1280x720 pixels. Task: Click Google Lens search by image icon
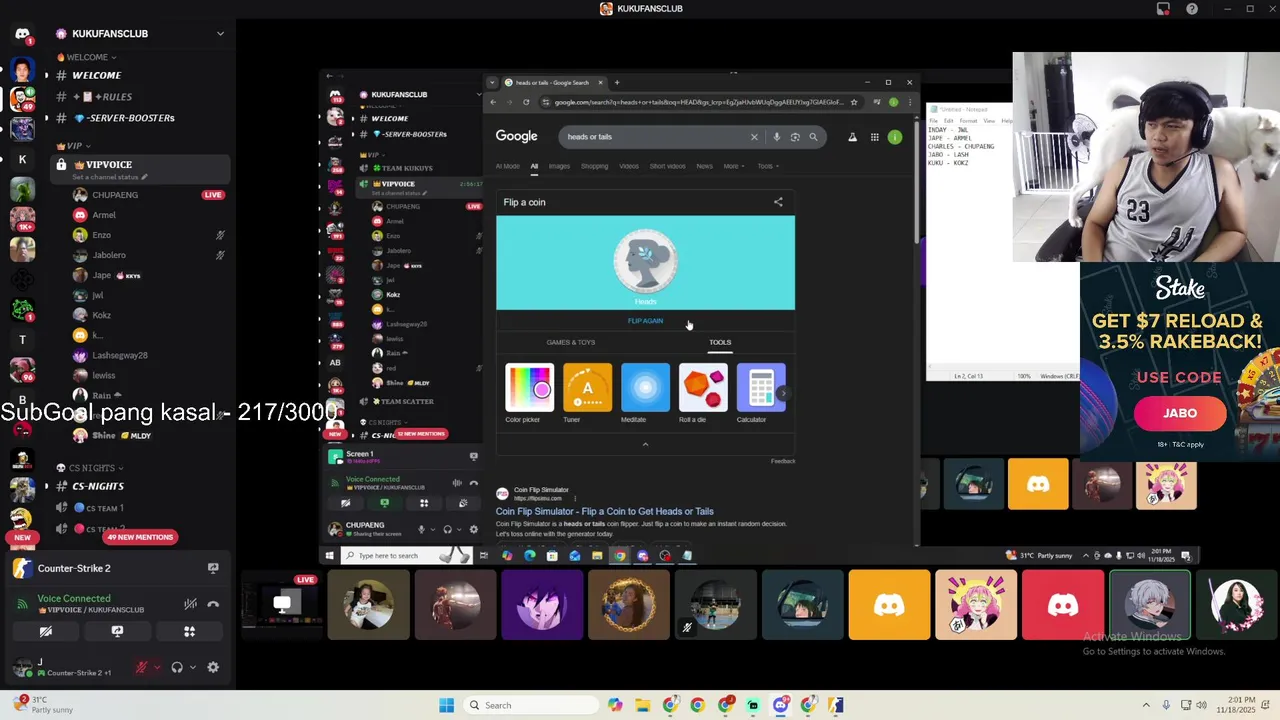pyautogui.click(x=795, y=137)
